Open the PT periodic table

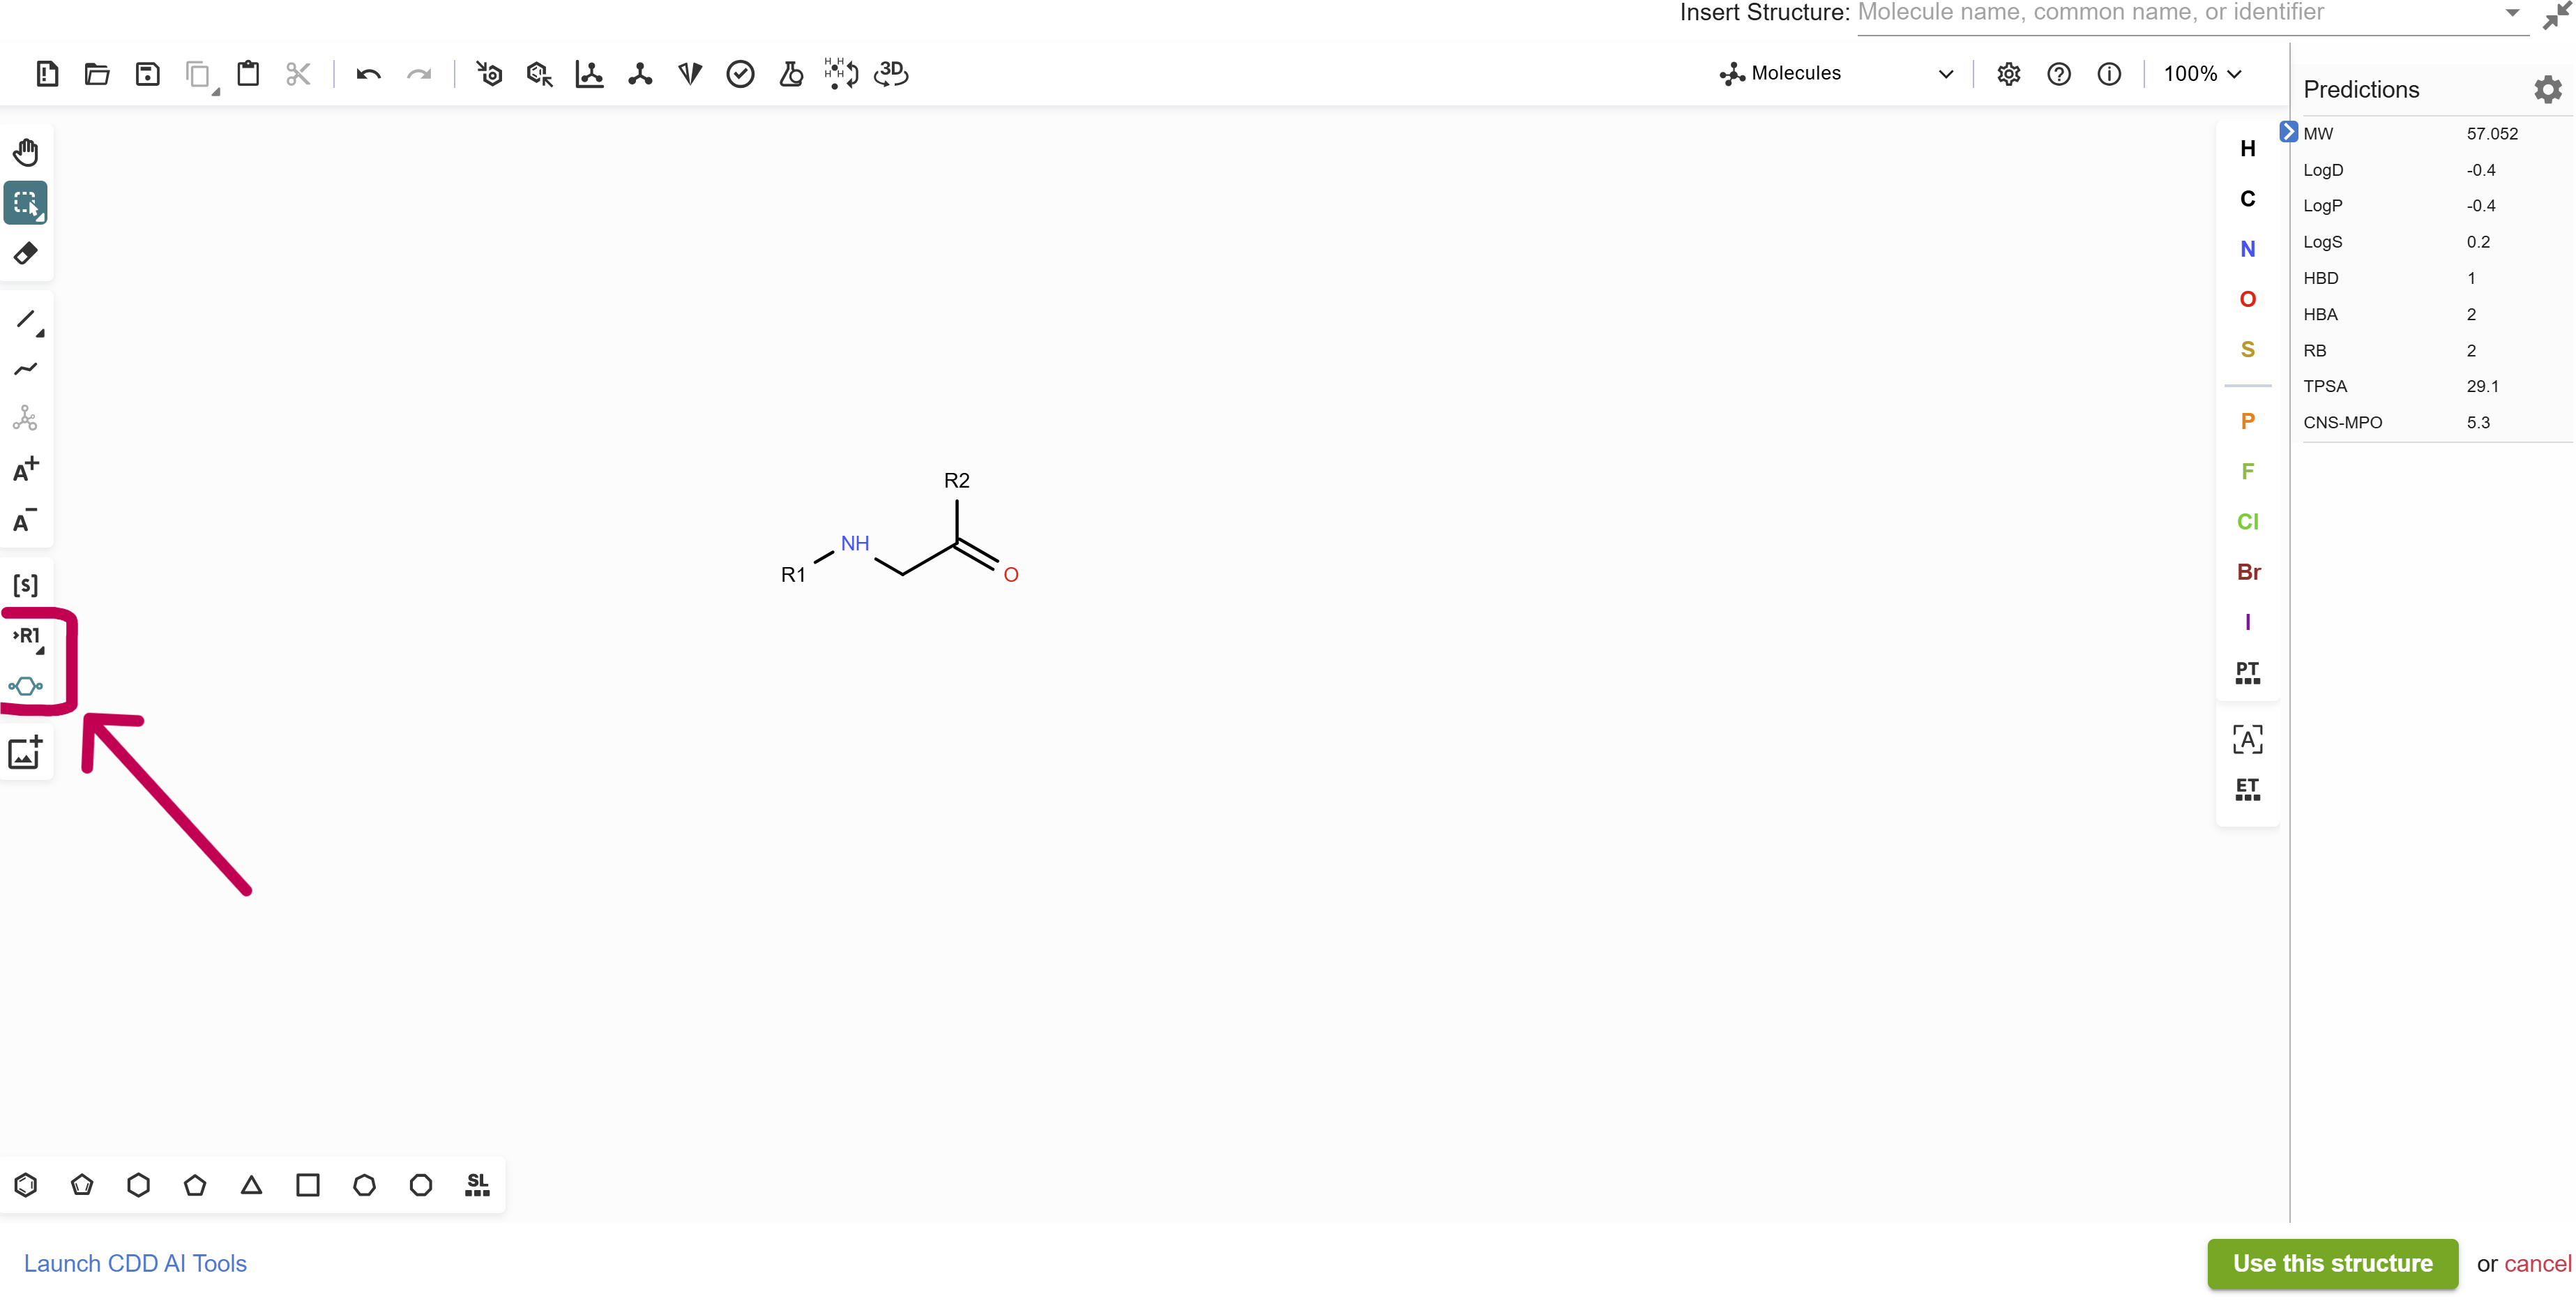pos(2248,673)
